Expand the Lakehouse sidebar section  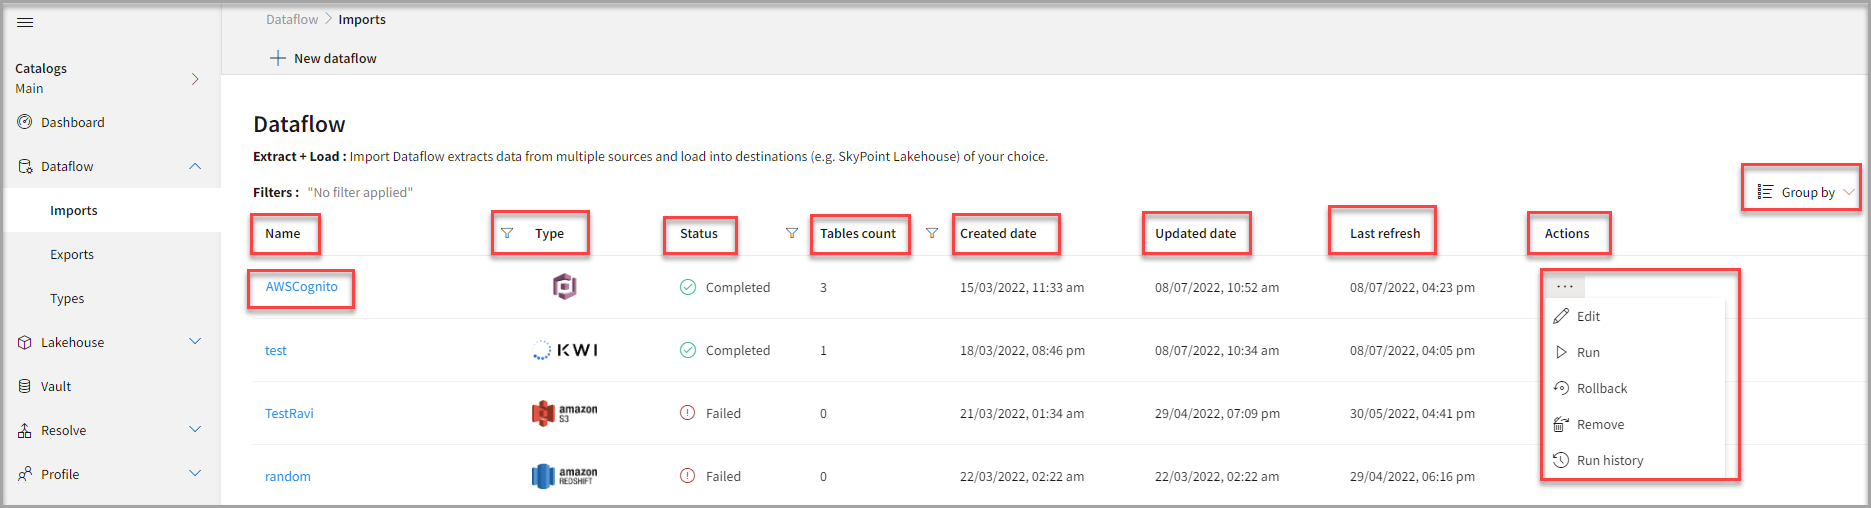pyautogui.click(x=195, y=342)
